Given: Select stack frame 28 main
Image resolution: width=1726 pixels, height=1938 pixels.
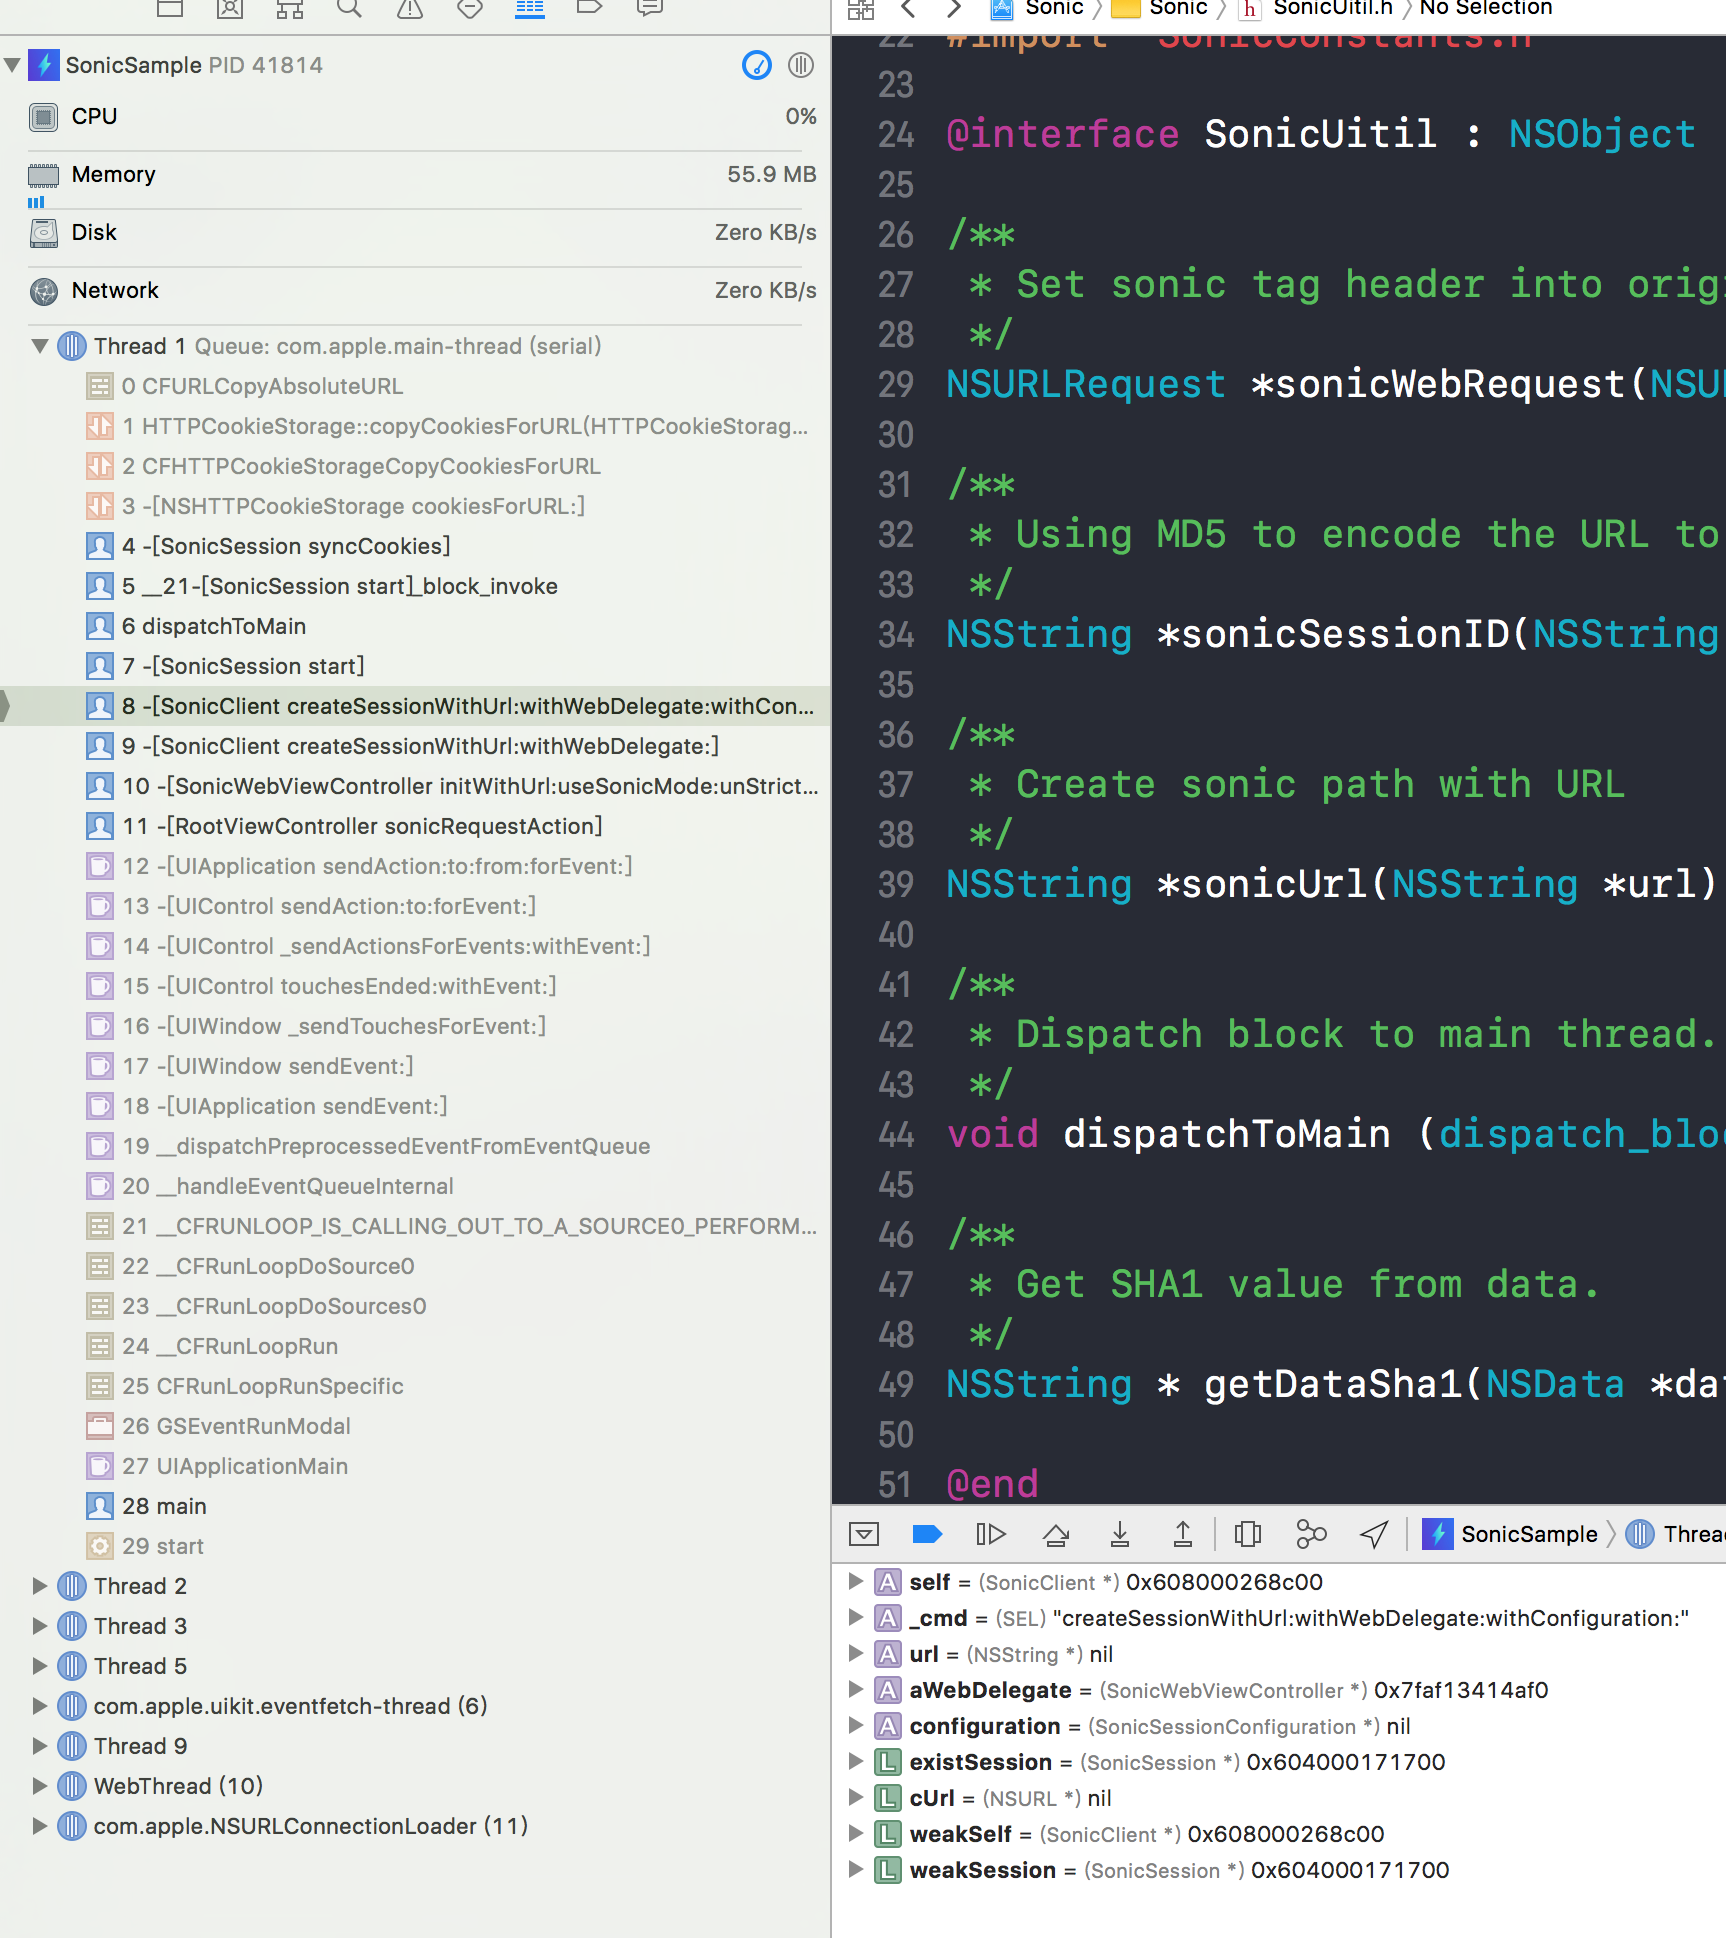Looking at the screenshot, I should [x=163, y=1505].
